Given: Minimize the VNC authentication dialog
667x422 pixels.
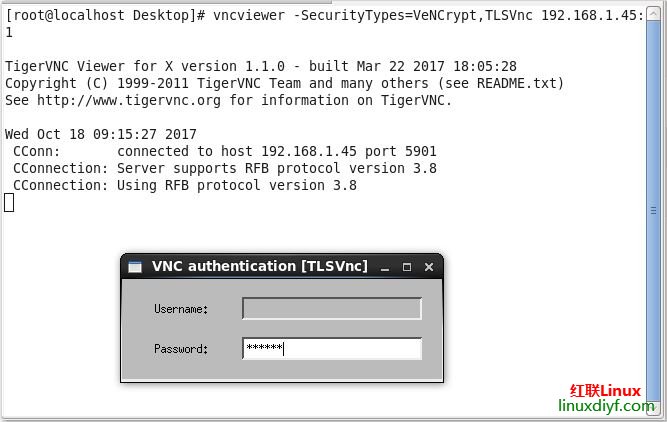Looking at the screenshot, I should click(385, 267).
